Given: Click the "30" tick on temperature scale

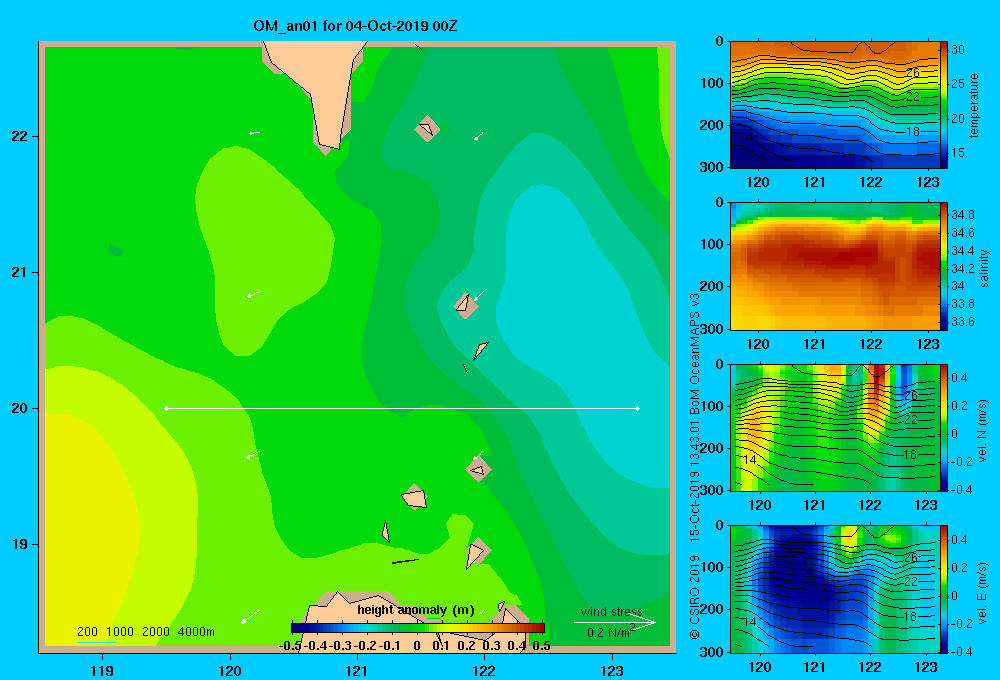Looking at the screenshot, I should tap(958, 50).
